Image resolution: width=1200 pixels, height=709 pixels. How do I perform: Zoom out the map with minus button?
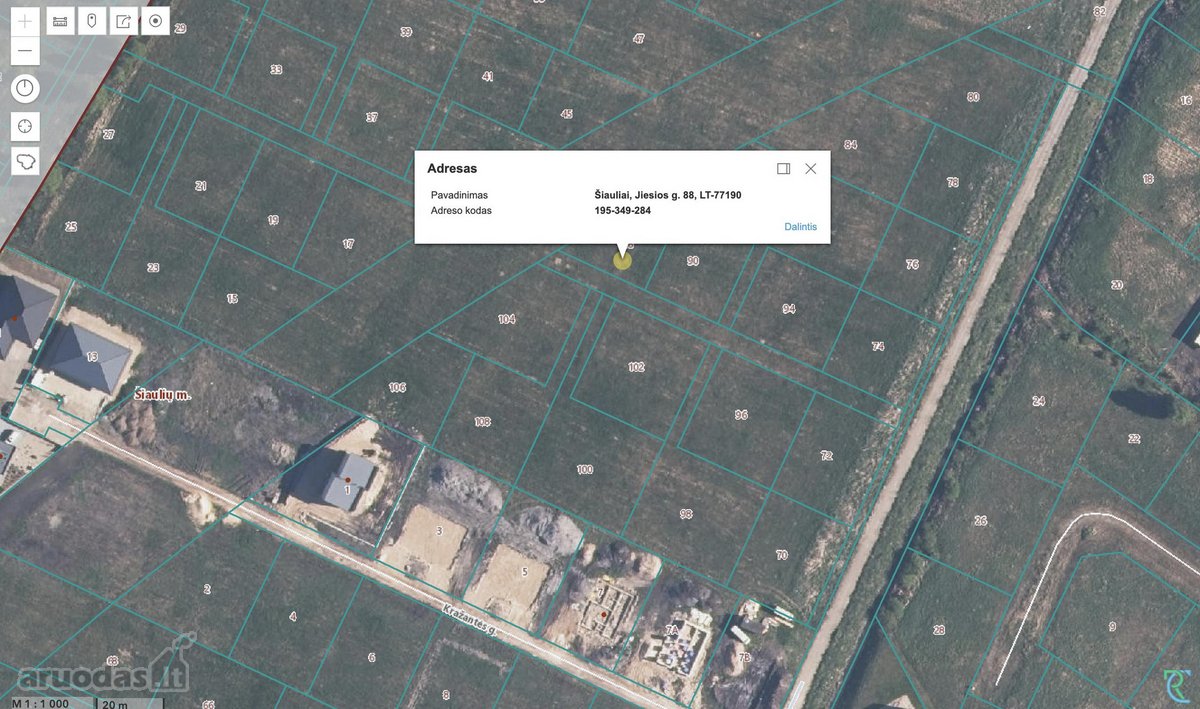tap(25, 50)
